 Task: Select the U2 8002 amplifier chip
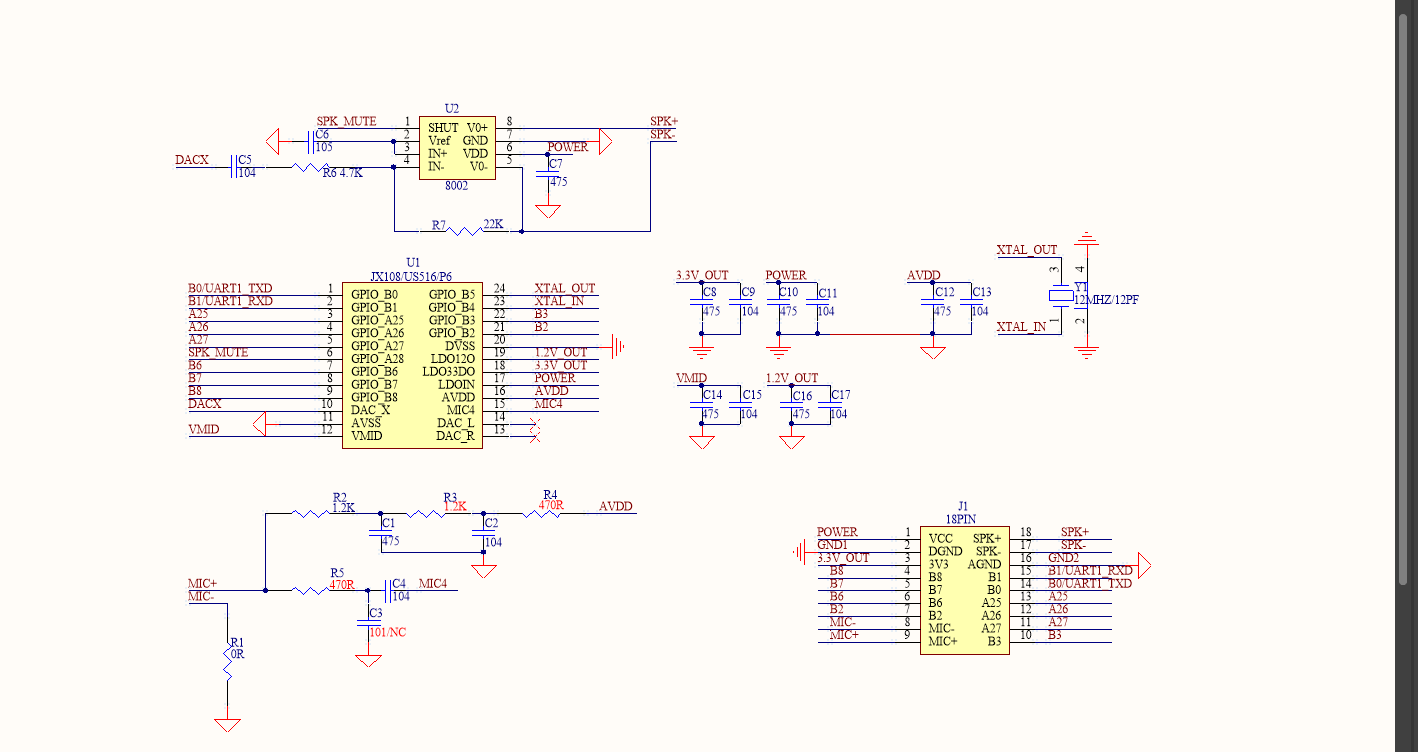(x=456, y=148)
